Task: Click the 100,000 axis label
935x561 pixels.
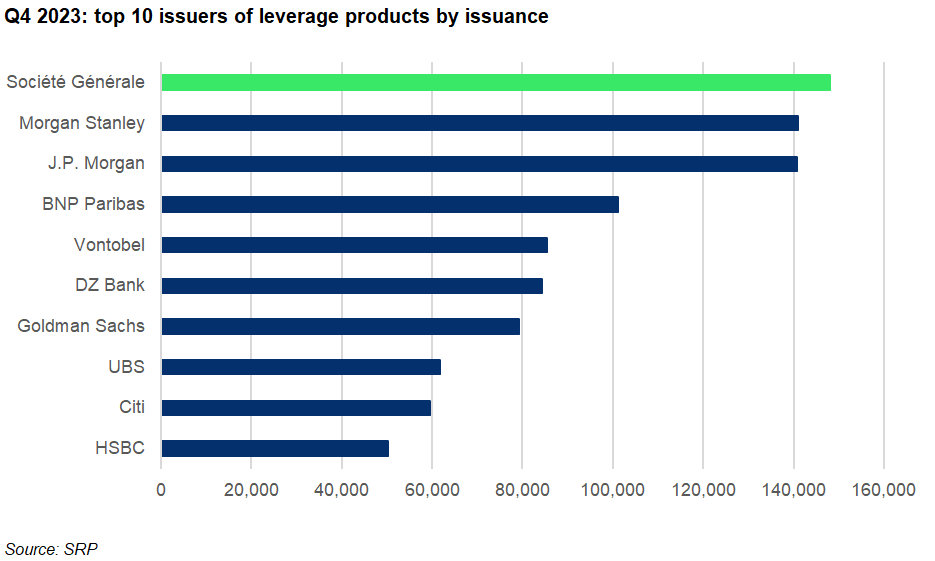Action: 613,490
